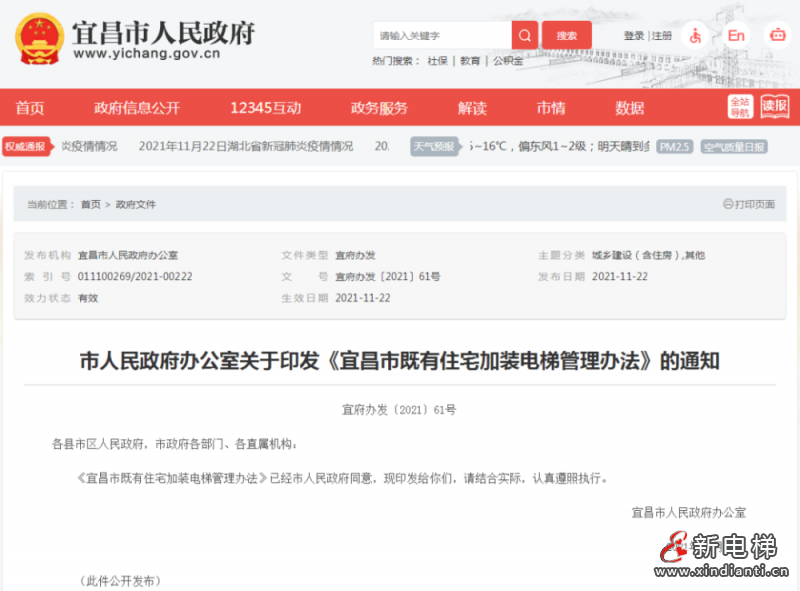Open the 政府信息公开 menu item

[x=137, y=108]
